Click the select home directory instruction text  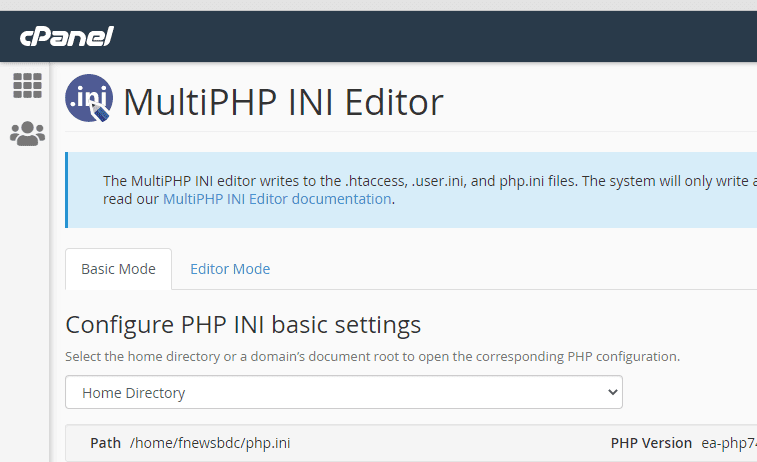372,357
